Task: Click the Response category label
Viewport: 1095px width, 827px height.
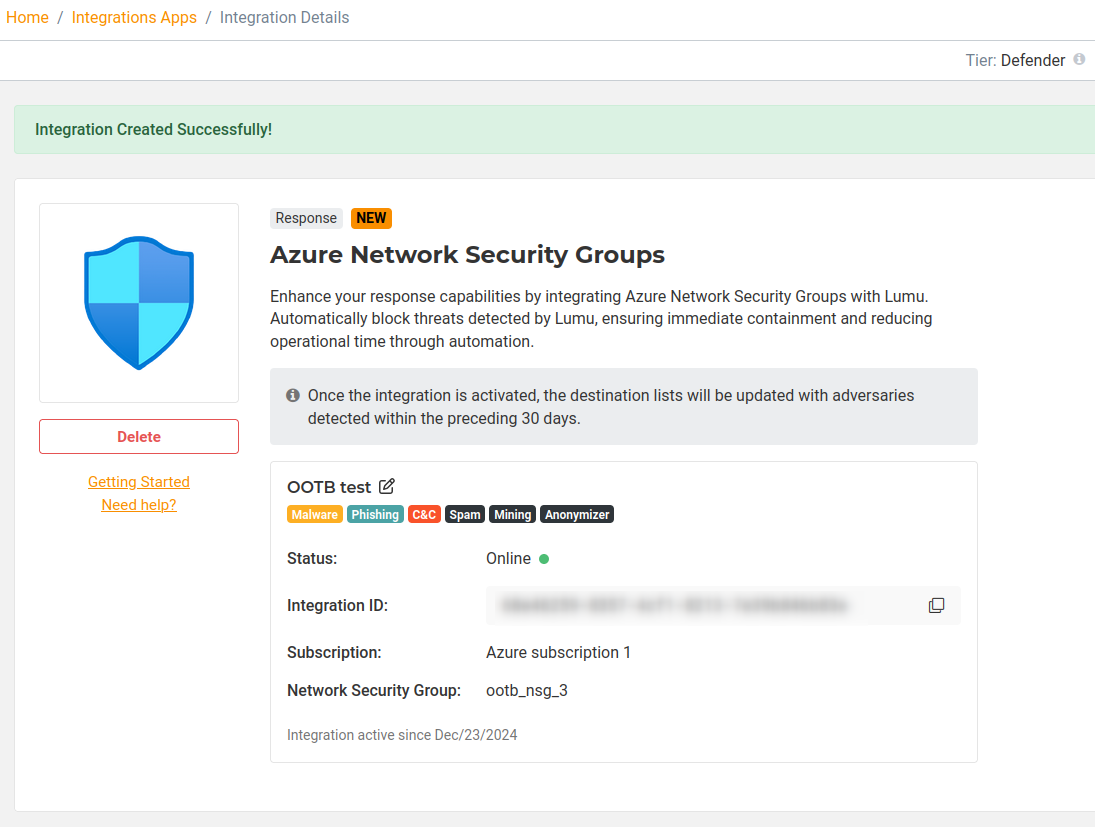Action: point(306,218)
